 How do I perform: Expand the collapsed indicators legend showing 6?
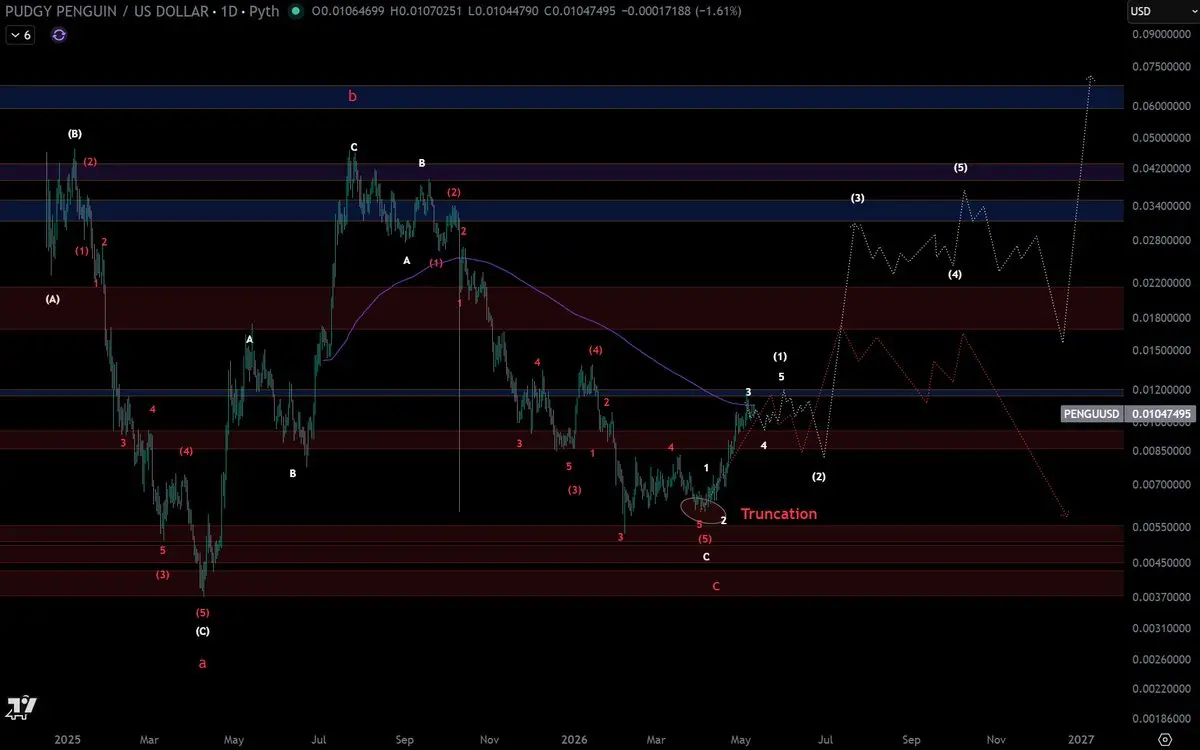pyautogui.click(x=20, y=34)
